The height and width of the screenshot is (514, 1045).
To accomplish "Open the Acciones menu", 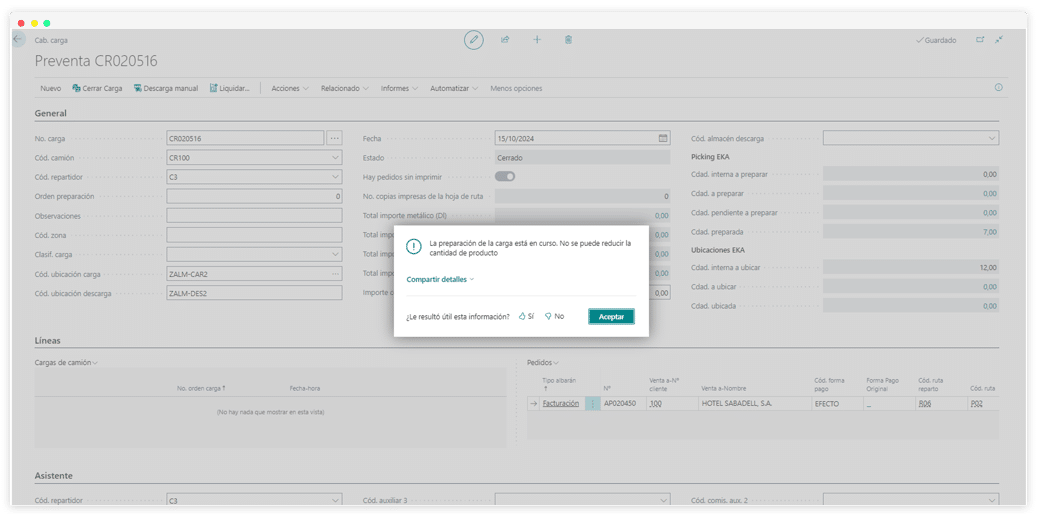I will (290, 88).
